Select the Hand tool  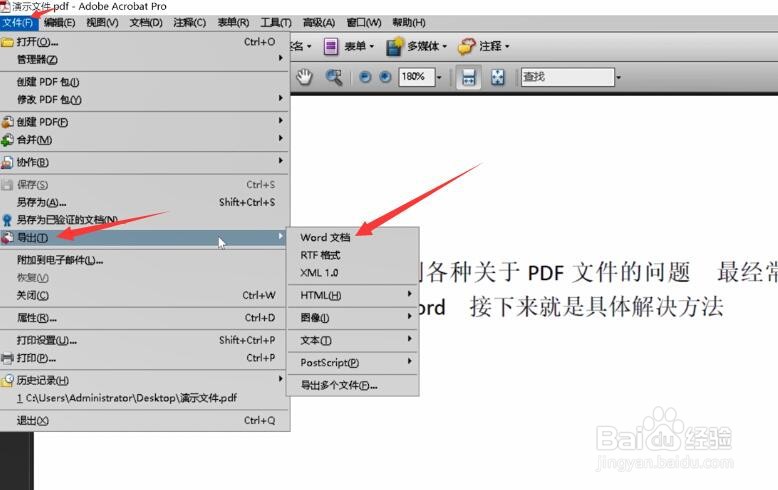[304, 77]
